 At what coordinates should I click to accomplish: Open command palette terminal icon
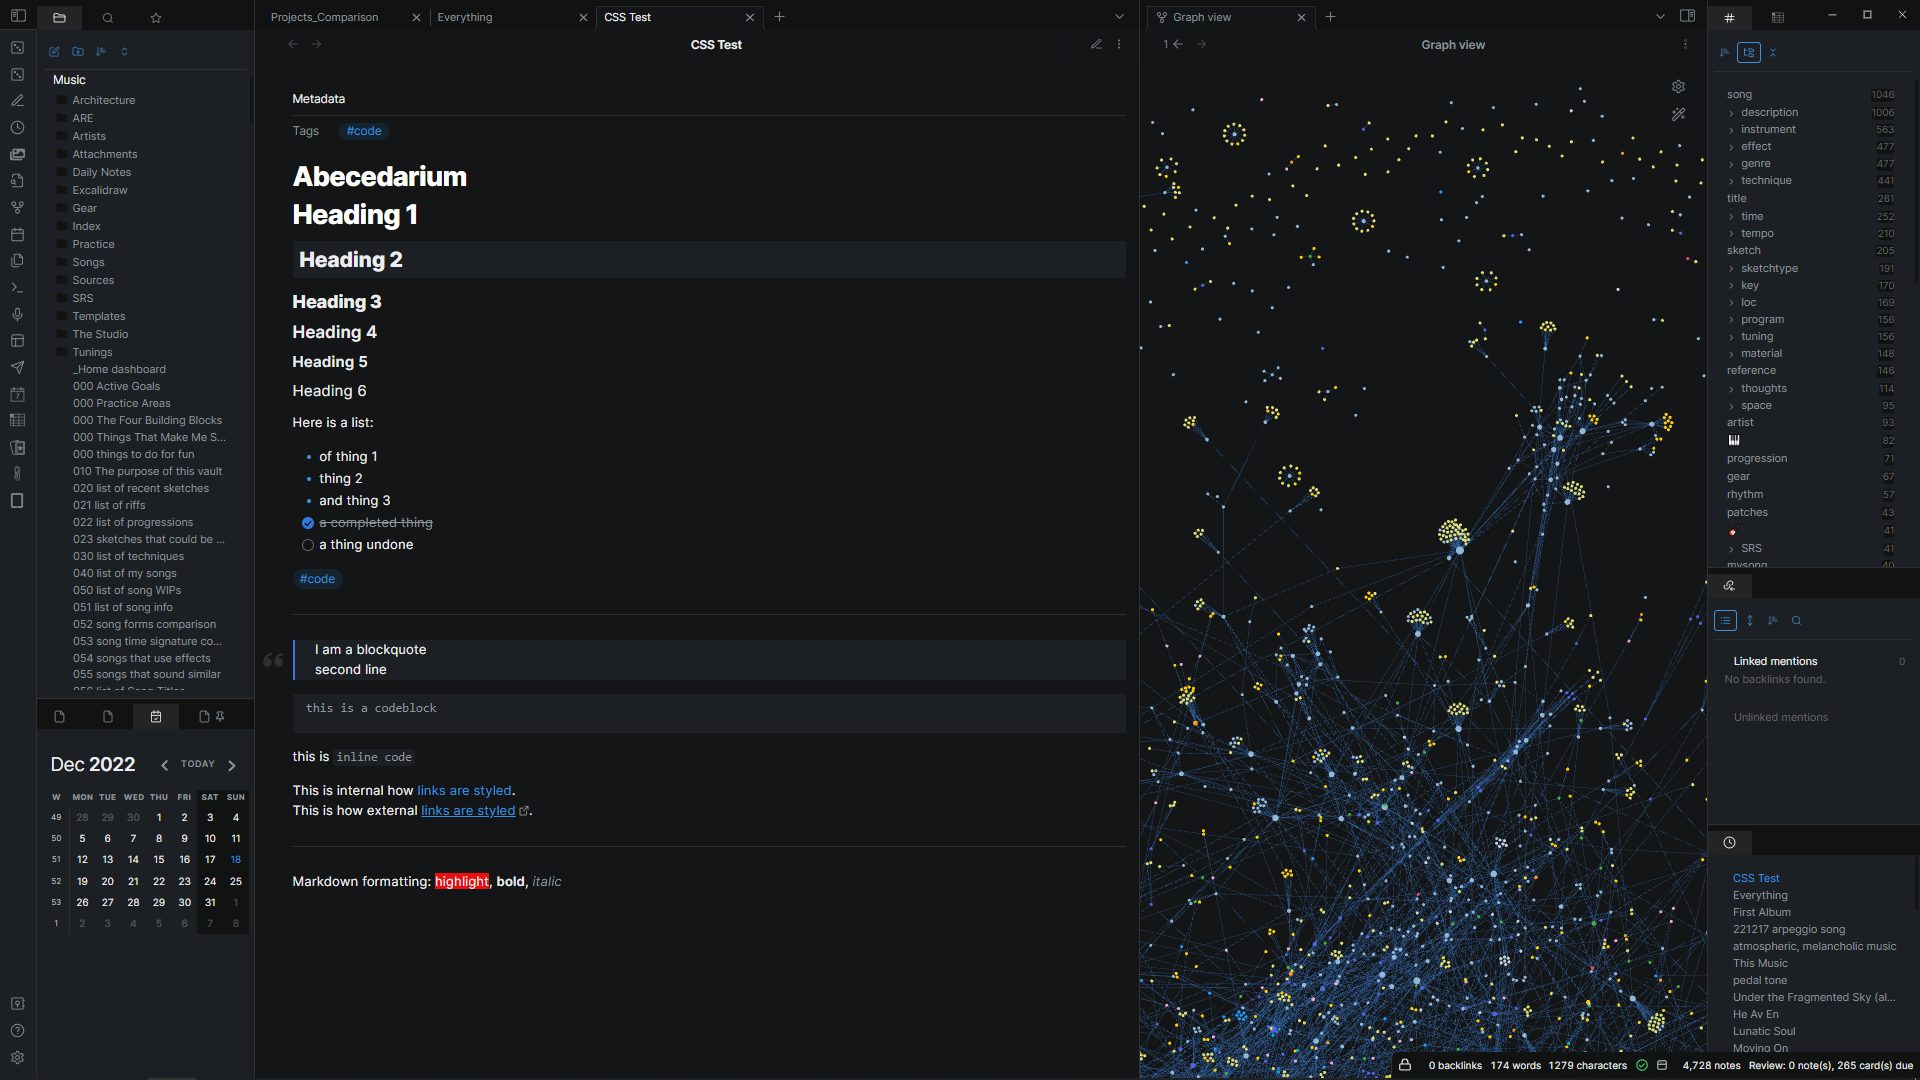click(17, 288)
